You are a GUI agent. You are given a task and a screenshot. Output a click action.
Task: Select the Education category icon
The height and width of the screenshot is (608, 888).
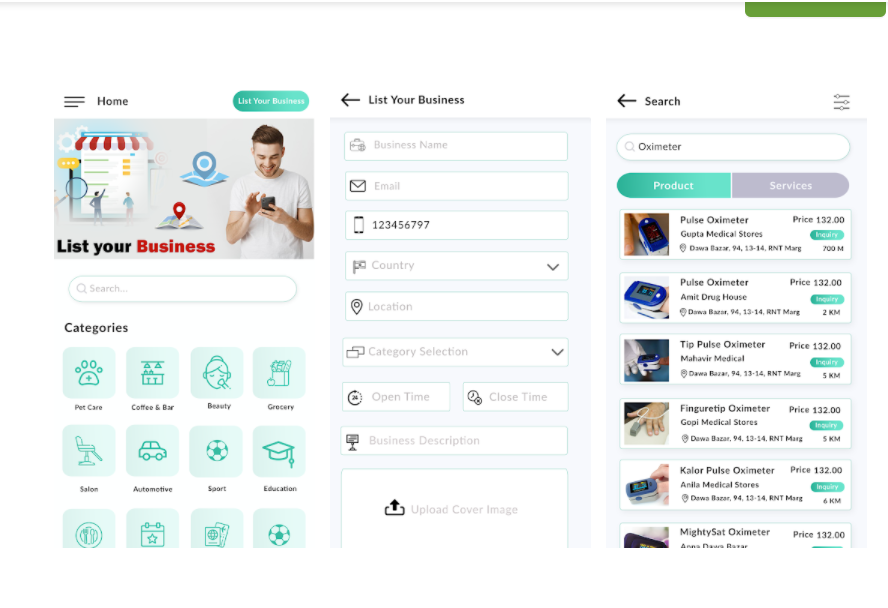(279, 452)
